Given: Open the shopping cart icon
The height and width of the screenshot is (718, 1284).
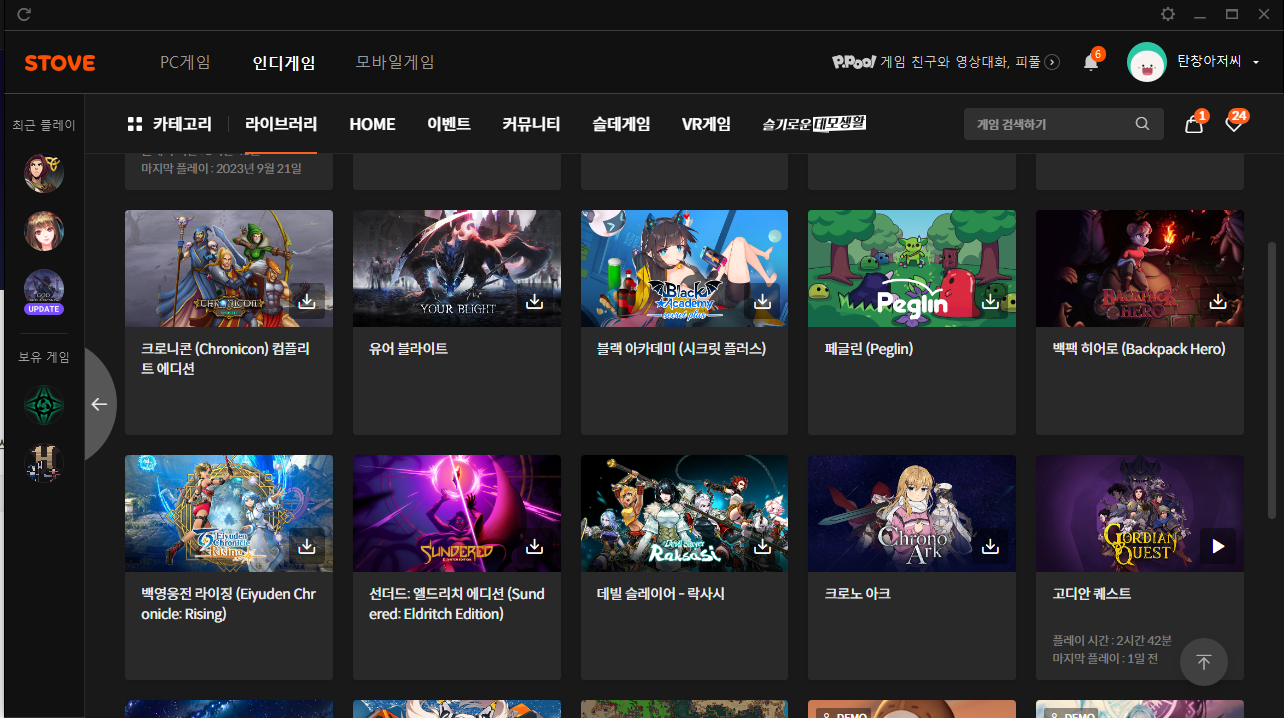Looking at the screenshot, I should point(1193,124).
